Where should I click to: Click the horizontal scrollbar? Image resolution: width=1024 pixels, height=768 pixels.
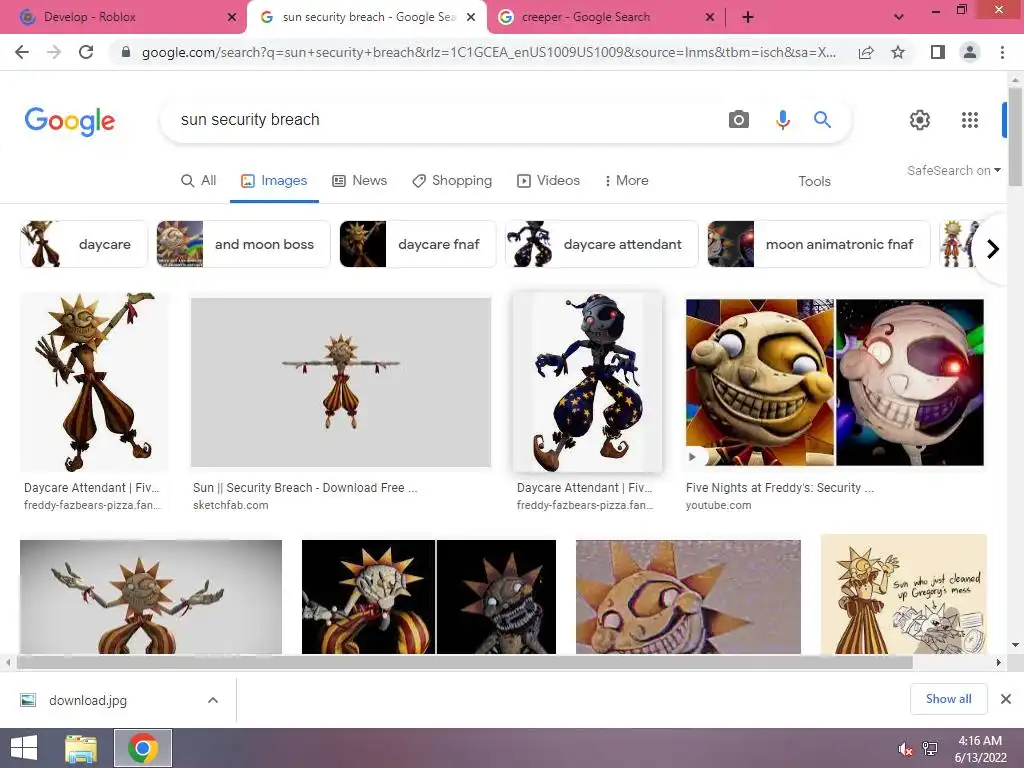pyautogui.click(x=464, y=662)
